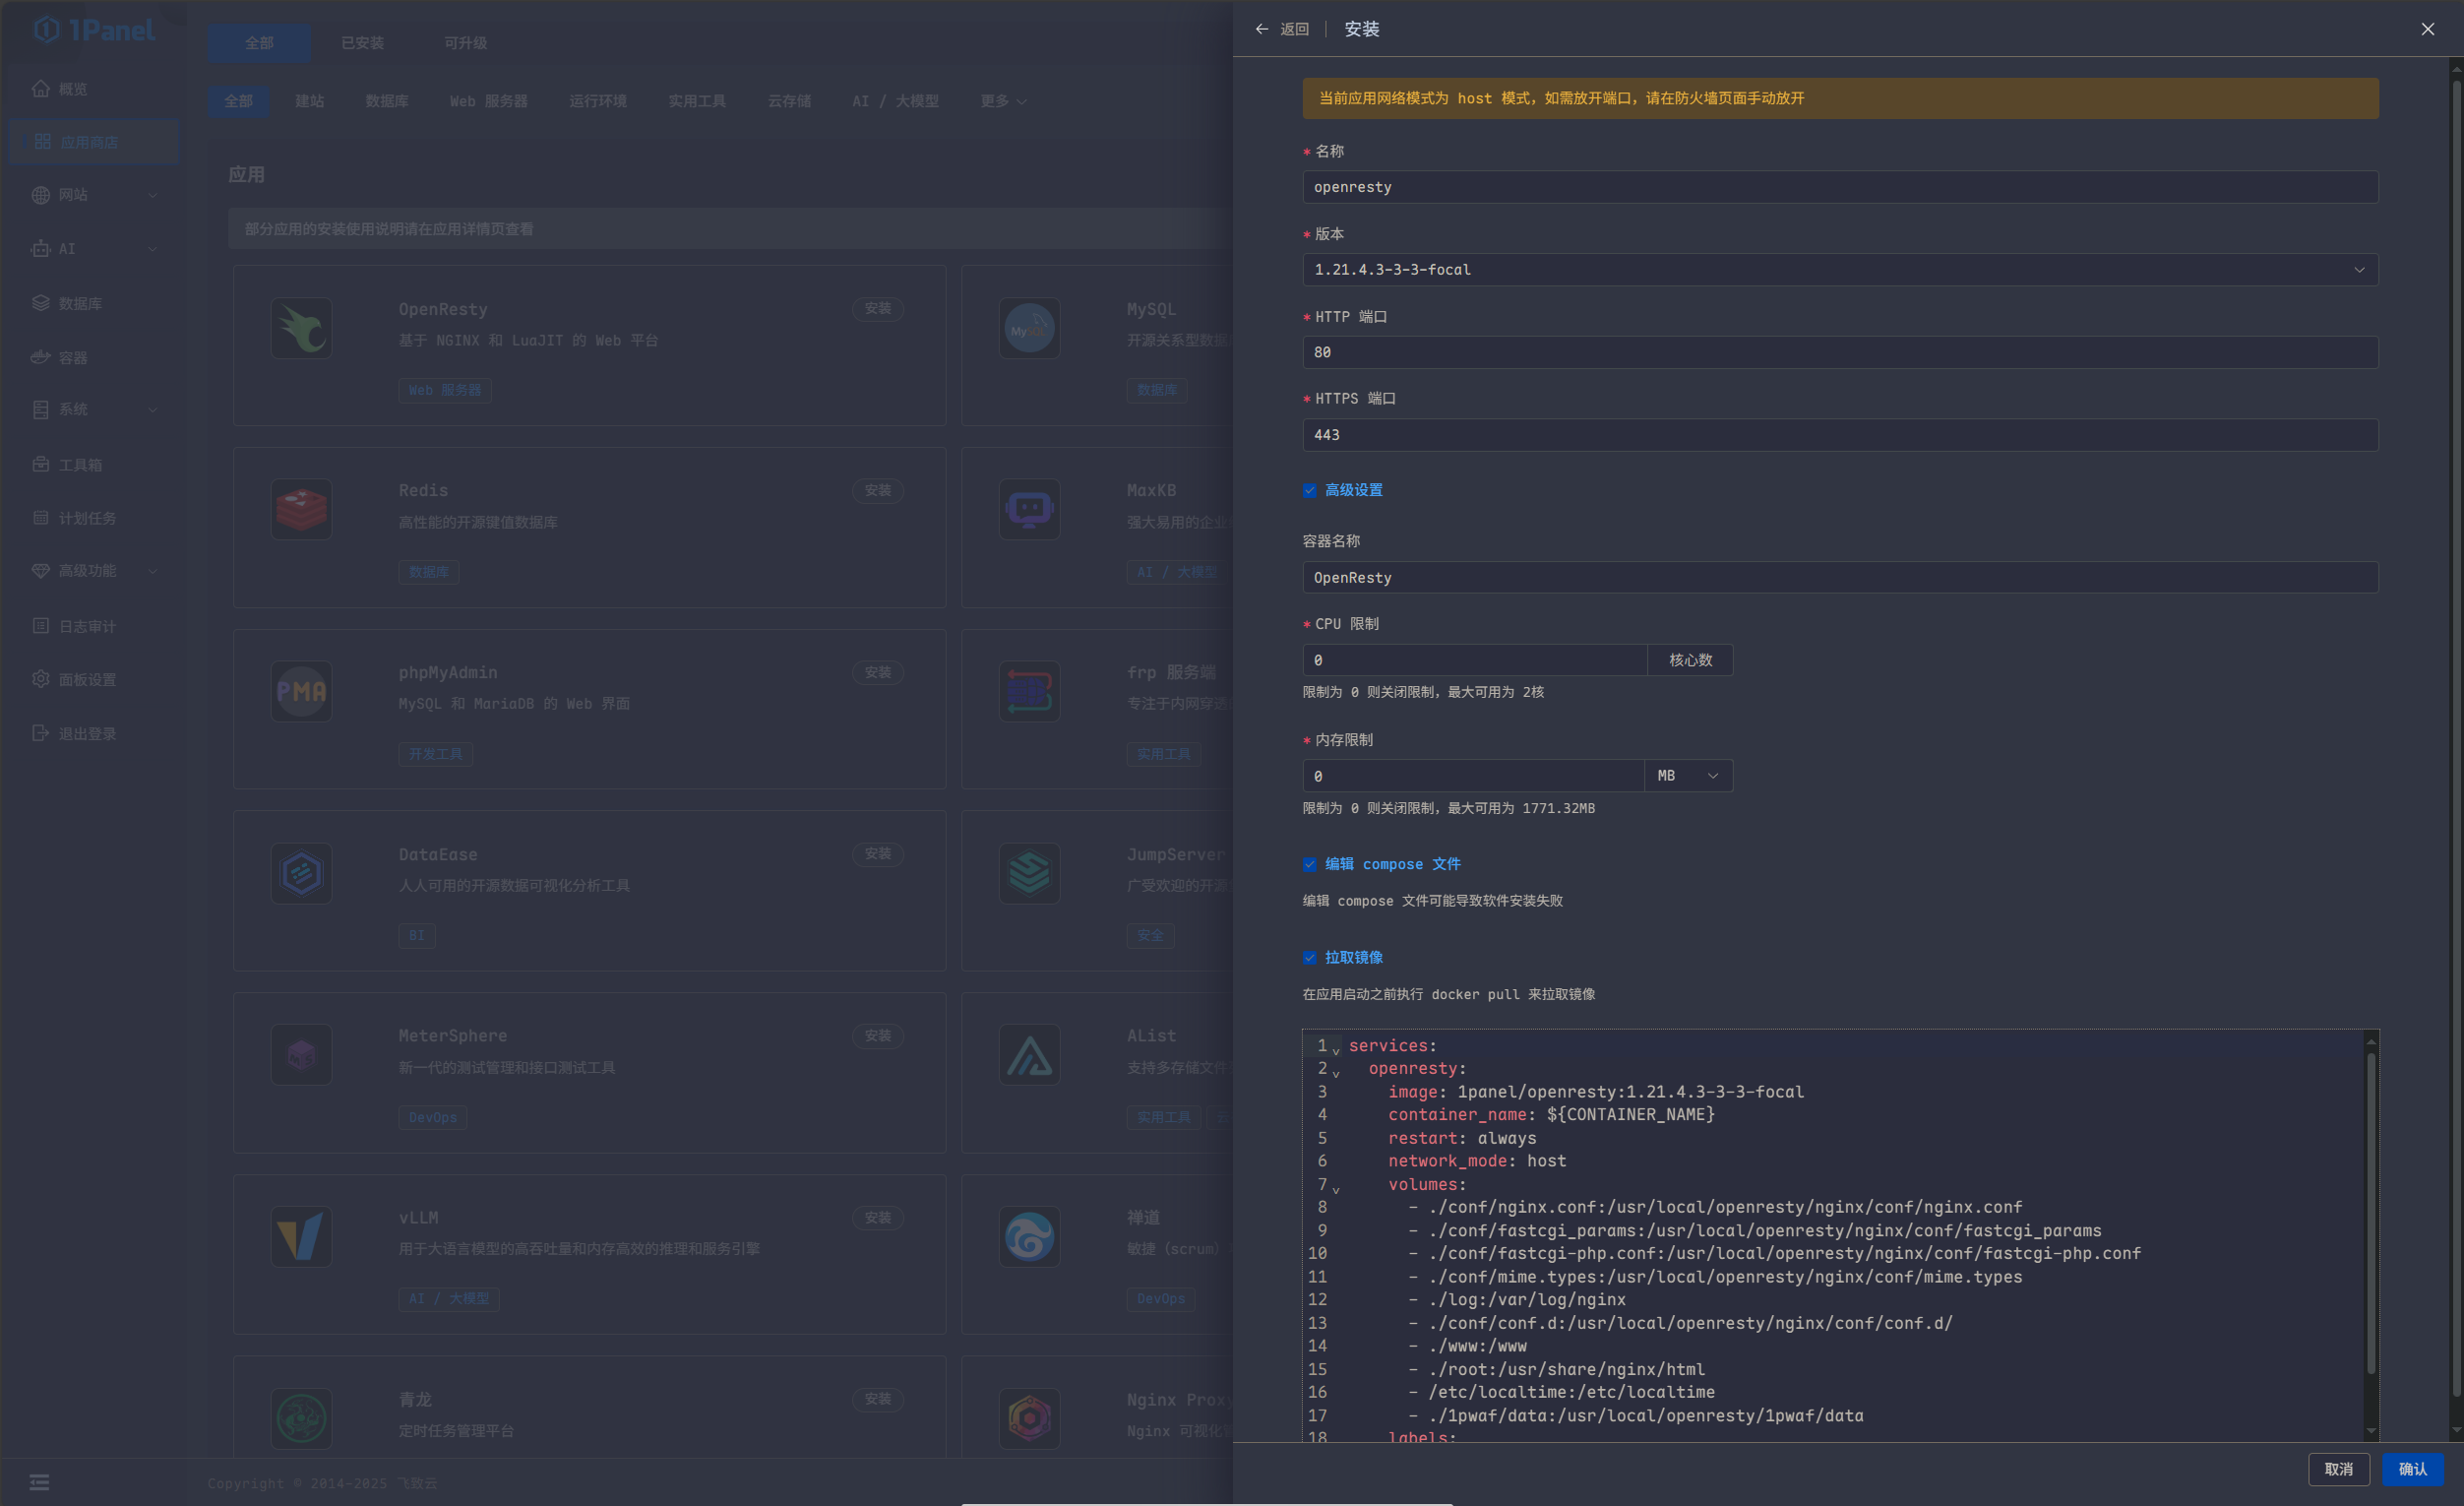Screen dimensions: 2464x1506
Task: Collapse the volumes fold arrow in the compose editor
Action: 1336,1189
